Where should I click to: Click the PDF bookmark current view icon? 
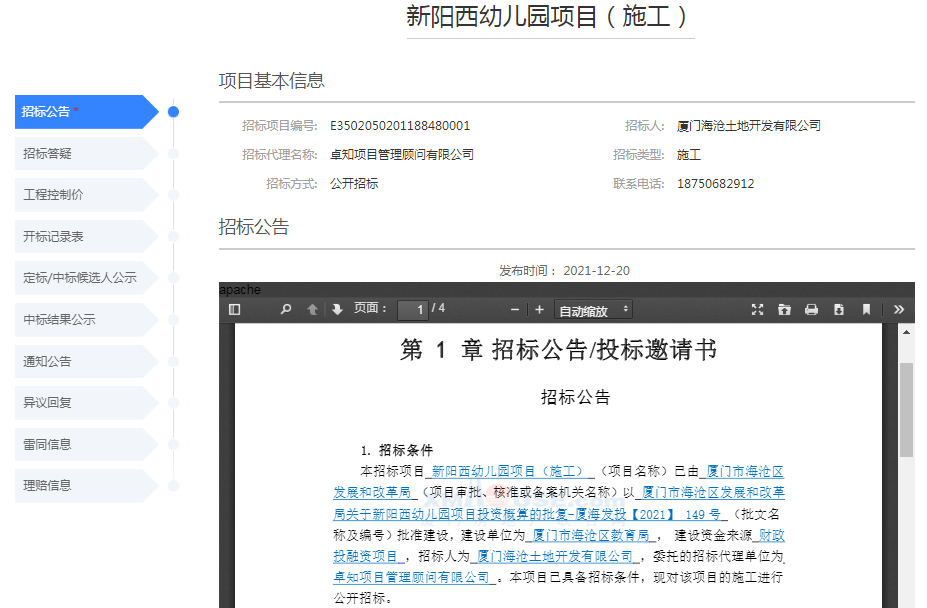tap(866, 310)
